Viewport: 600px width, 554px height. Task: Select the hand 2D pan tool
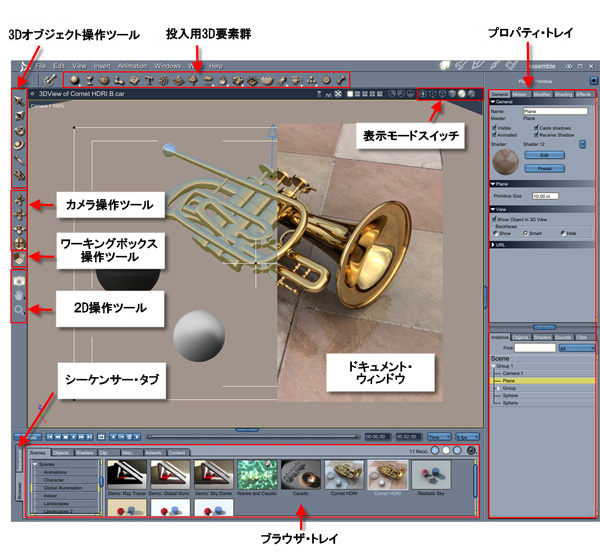tap(19, 295)
